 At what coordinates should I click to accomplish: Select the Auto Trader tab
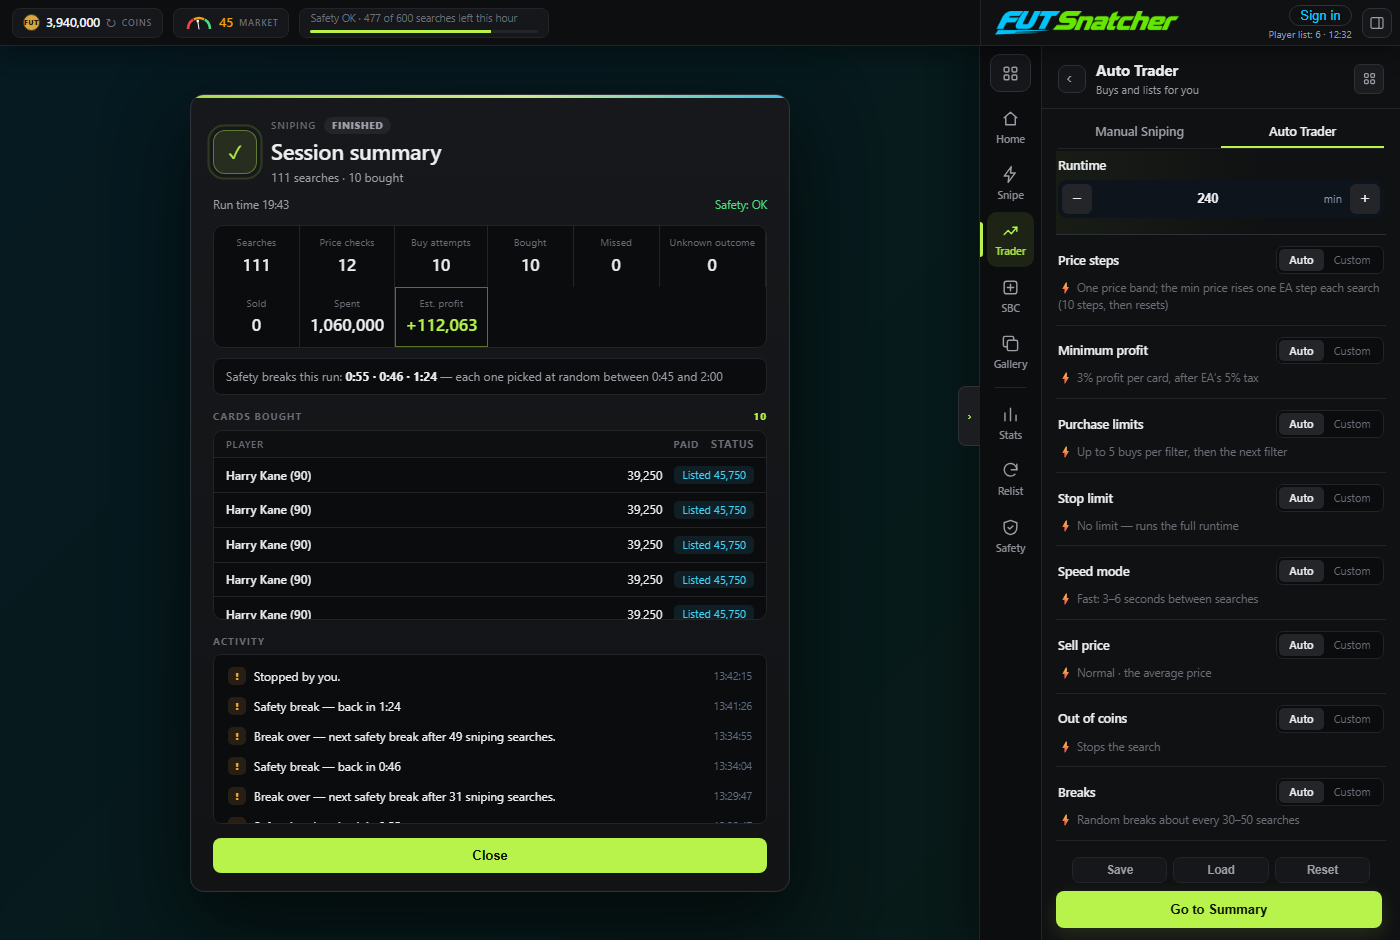click(1302, 131)
